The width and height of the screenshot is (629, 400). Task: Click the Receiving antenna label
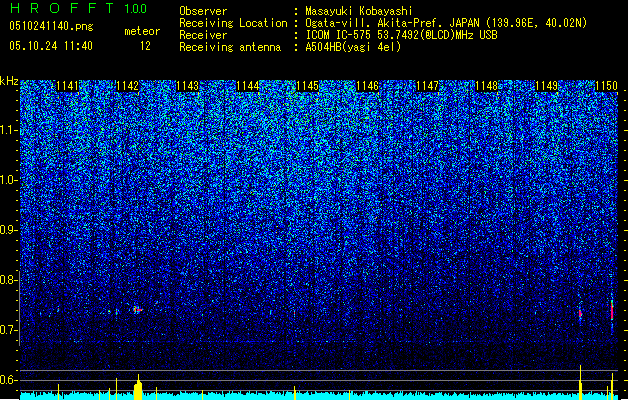(230, 47)
